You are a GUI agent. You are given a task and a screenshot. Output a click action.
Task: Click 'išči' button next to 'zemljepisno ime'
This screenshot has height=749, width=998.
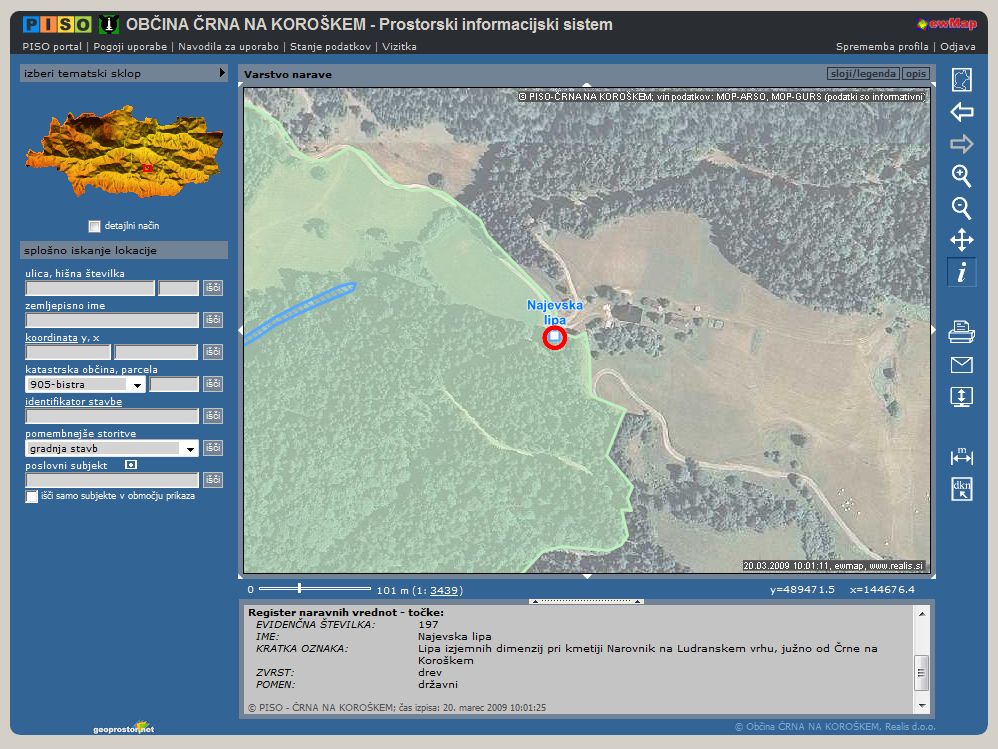[x=213, y=320]
